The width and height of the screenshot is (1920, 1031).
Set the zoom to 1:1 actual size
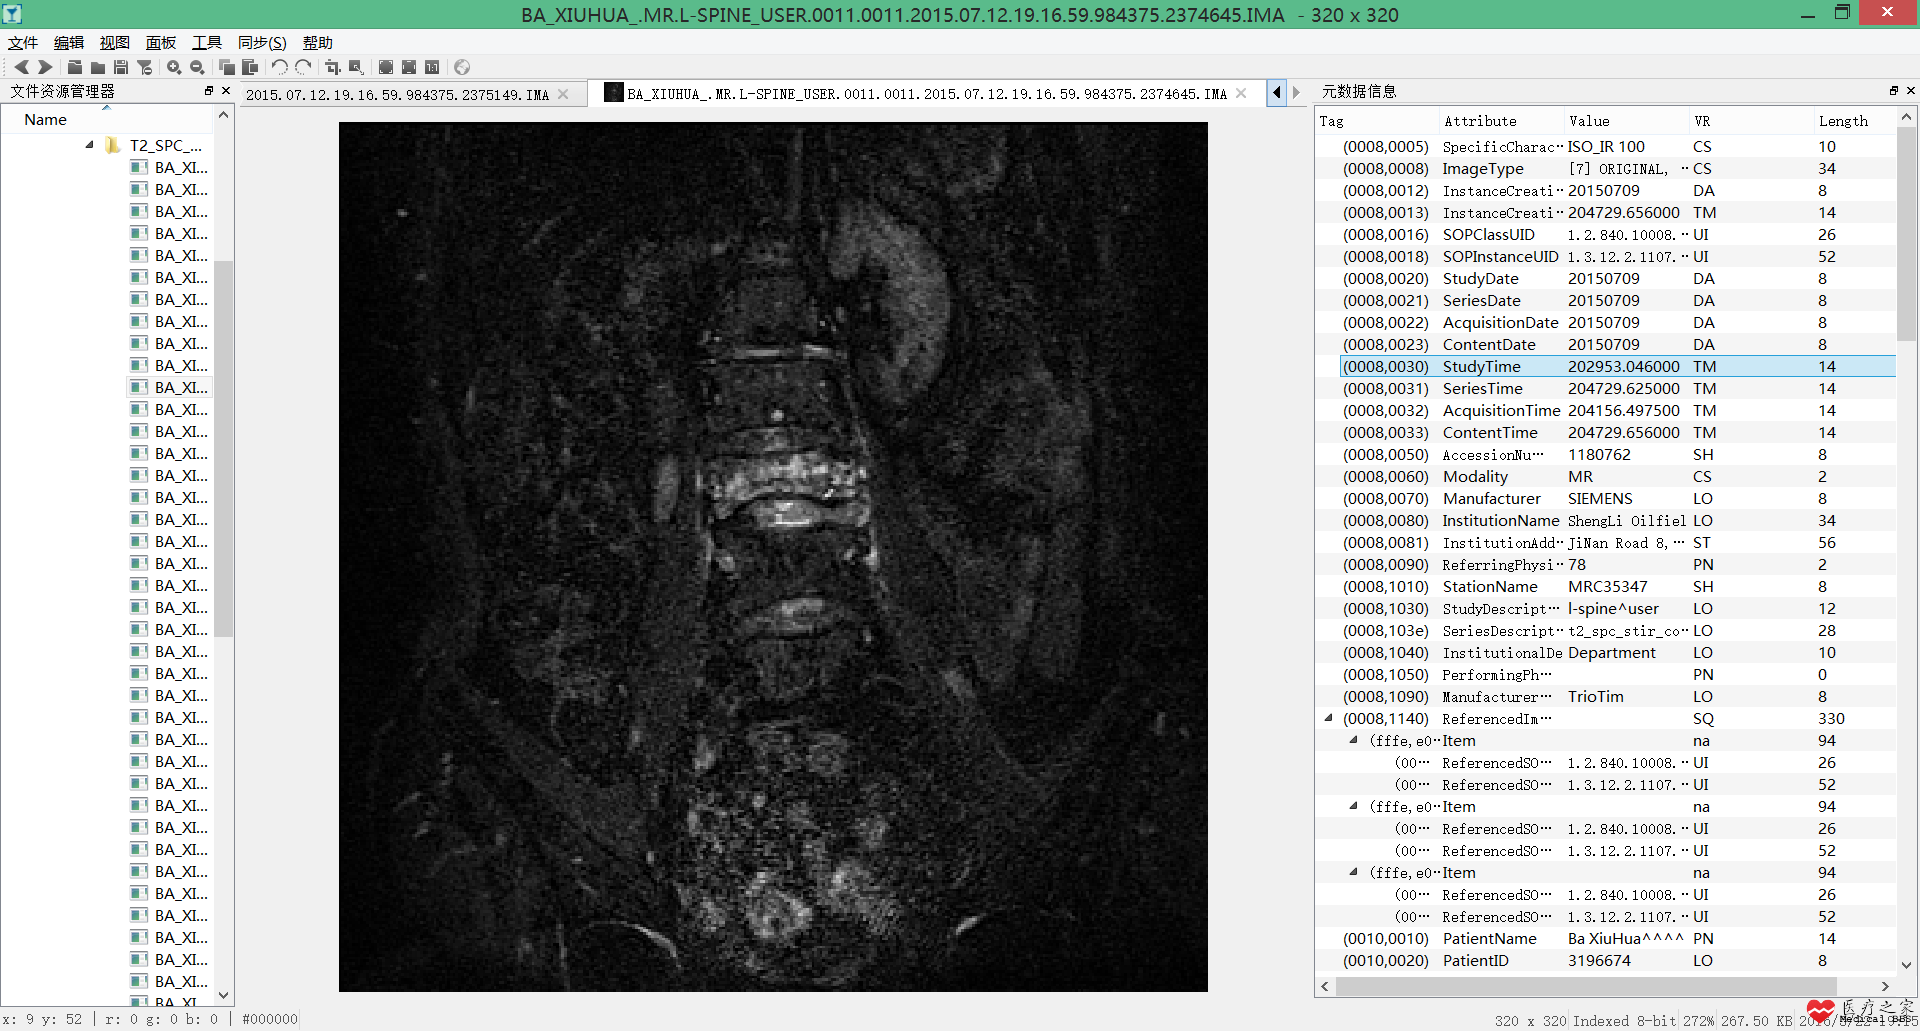tap(432, 67)
